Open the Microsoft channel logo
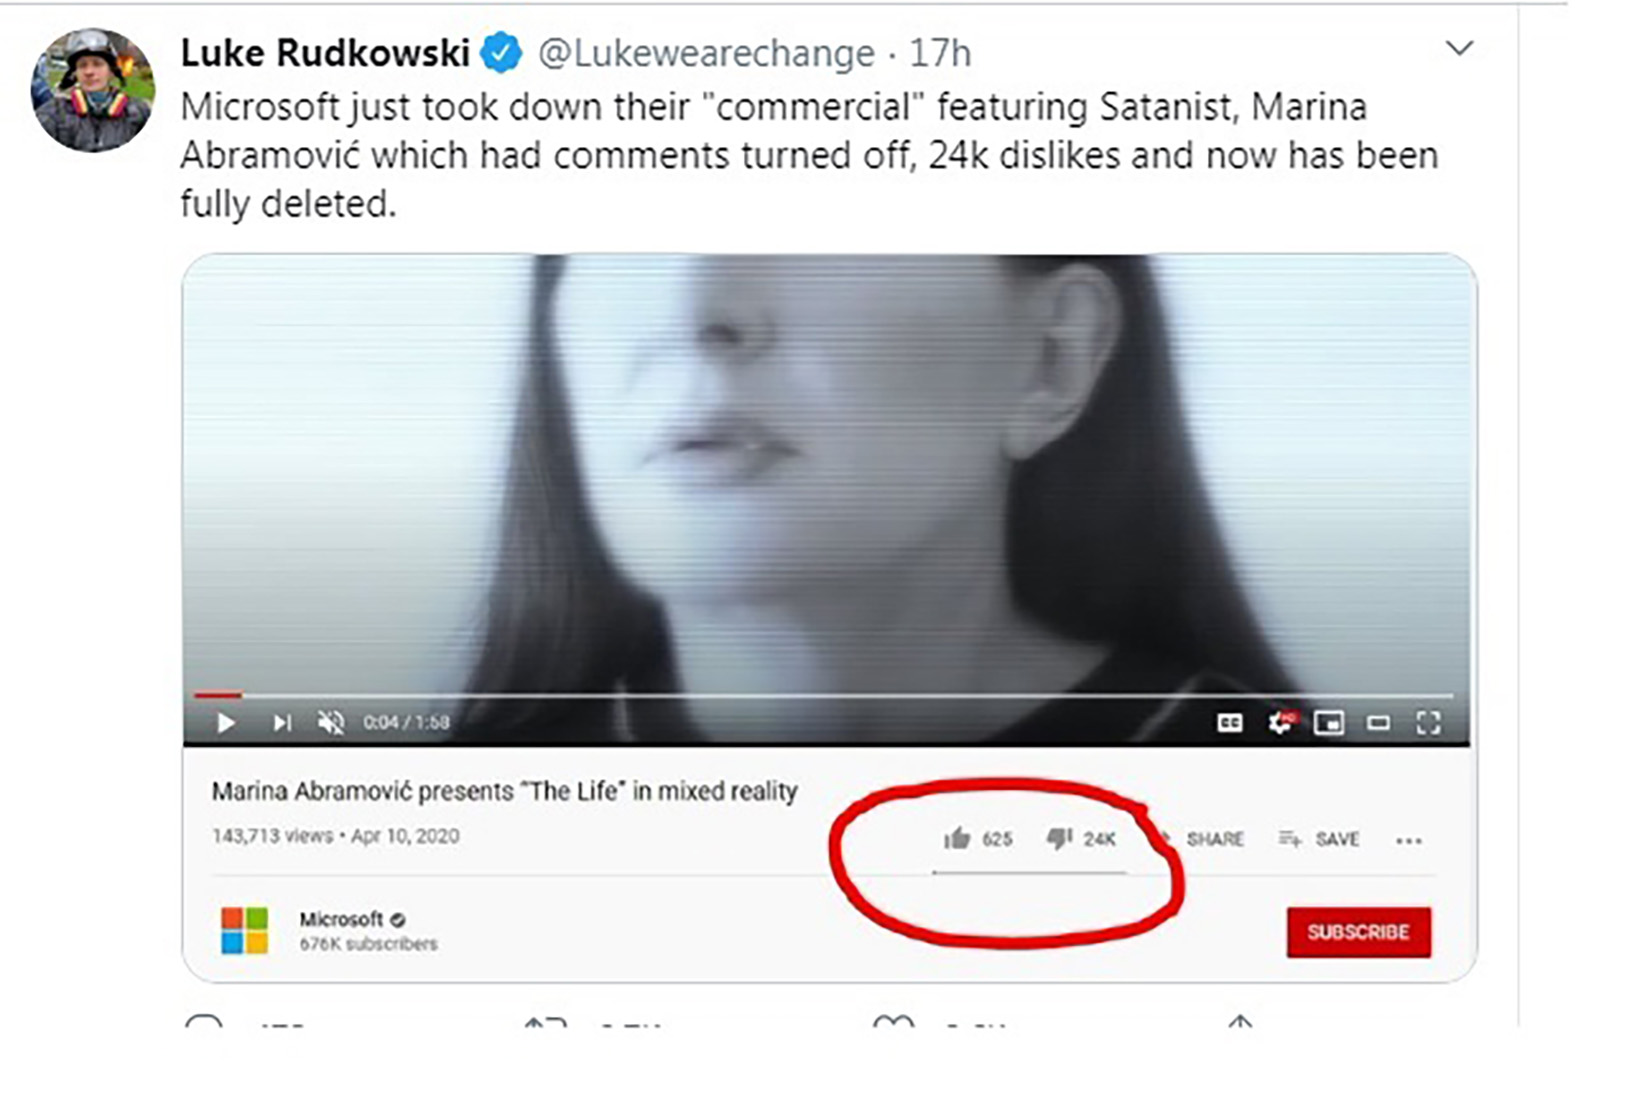Viewport: 1650px width, 1099px height. (245, 930)
